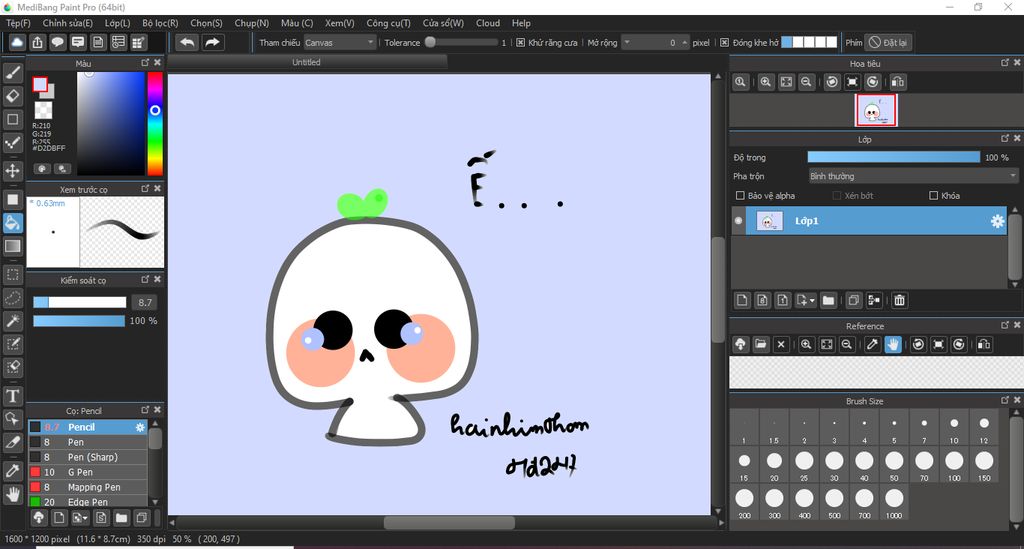Select the Bucket fill tool
This screenshot has width=1024, height=549.
point(12,223)
